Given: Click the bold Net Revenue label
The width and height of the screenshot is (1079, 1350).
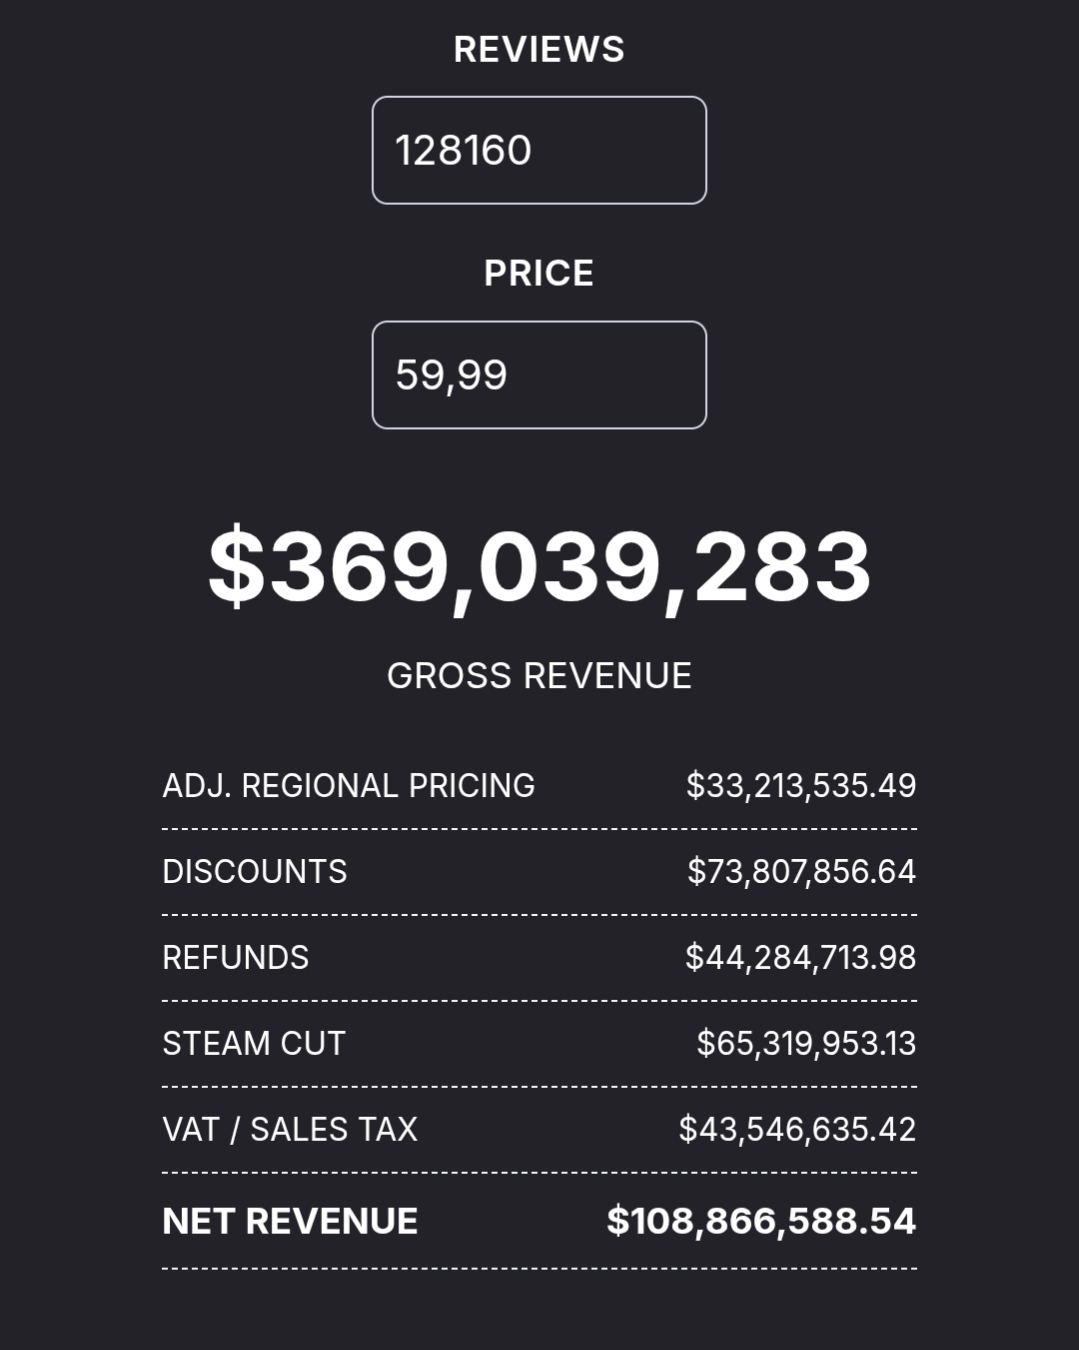Looking at the screenshot, I should (290, 1221).
